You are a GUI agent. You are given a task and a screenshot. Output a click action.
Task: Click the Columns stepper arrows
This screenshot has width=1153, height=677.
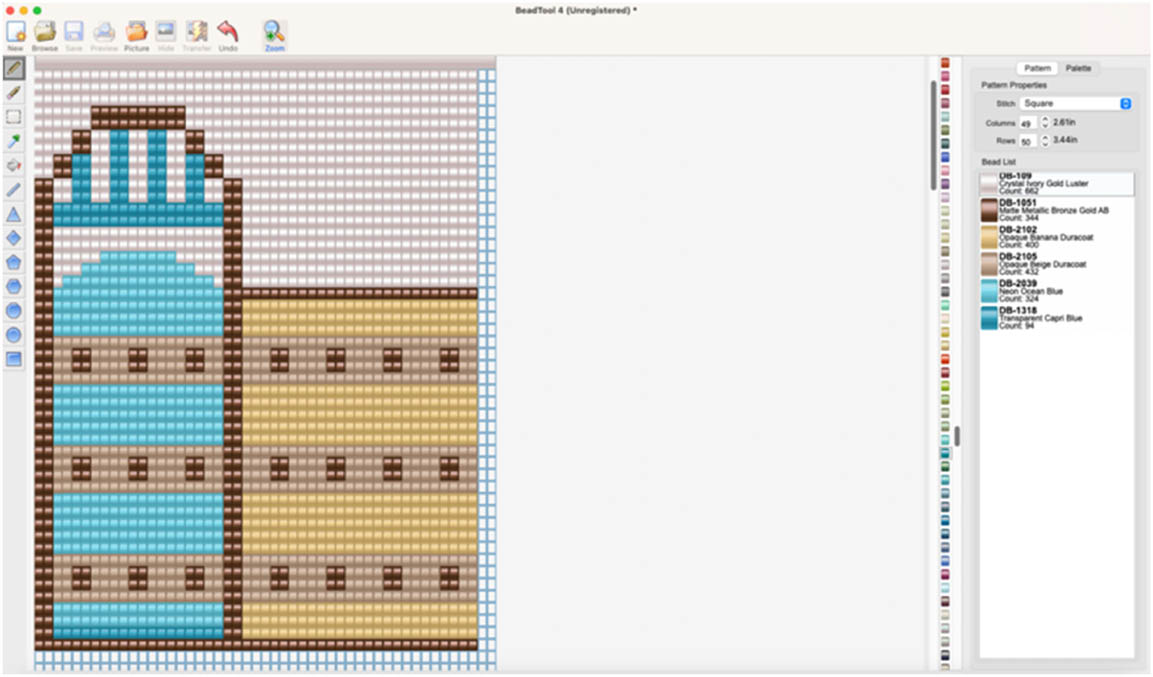pos(1045,122)
